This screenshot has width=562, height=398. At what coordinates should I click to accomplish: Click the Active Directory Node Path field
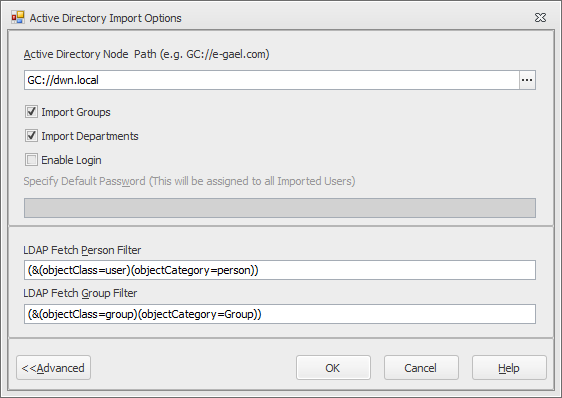click(x=272, y=80)
